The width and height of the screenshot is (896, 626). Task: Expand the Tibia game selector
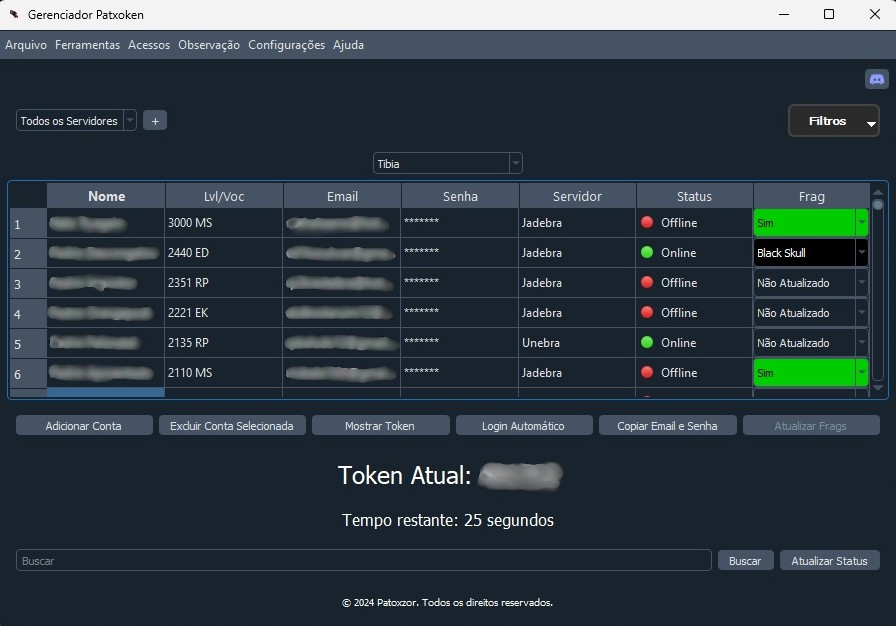[x=447, y=163]
